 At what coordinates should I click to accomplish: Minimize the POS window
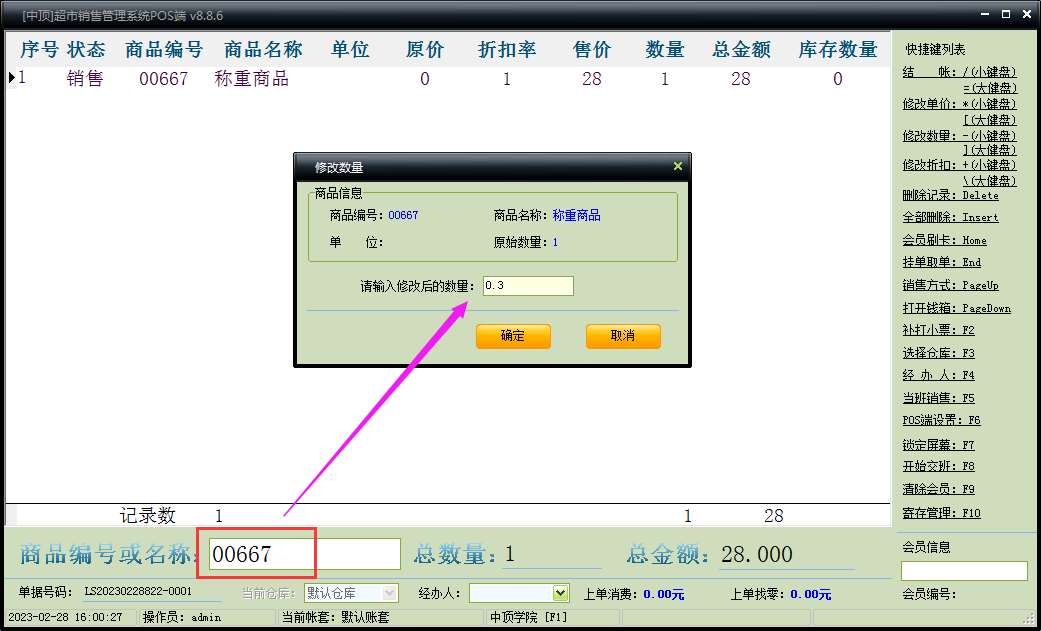click(x=987, y=14)
